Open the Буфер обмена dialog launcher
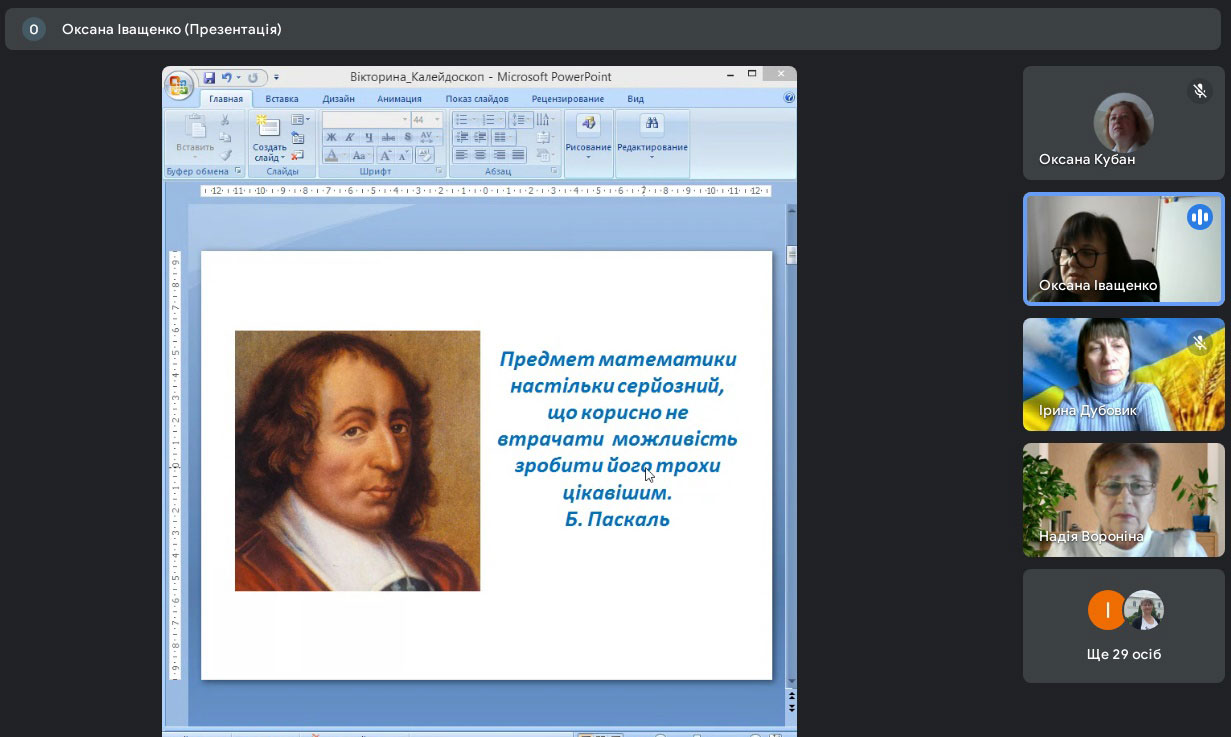1231x737 pixels. coord(238,171)
